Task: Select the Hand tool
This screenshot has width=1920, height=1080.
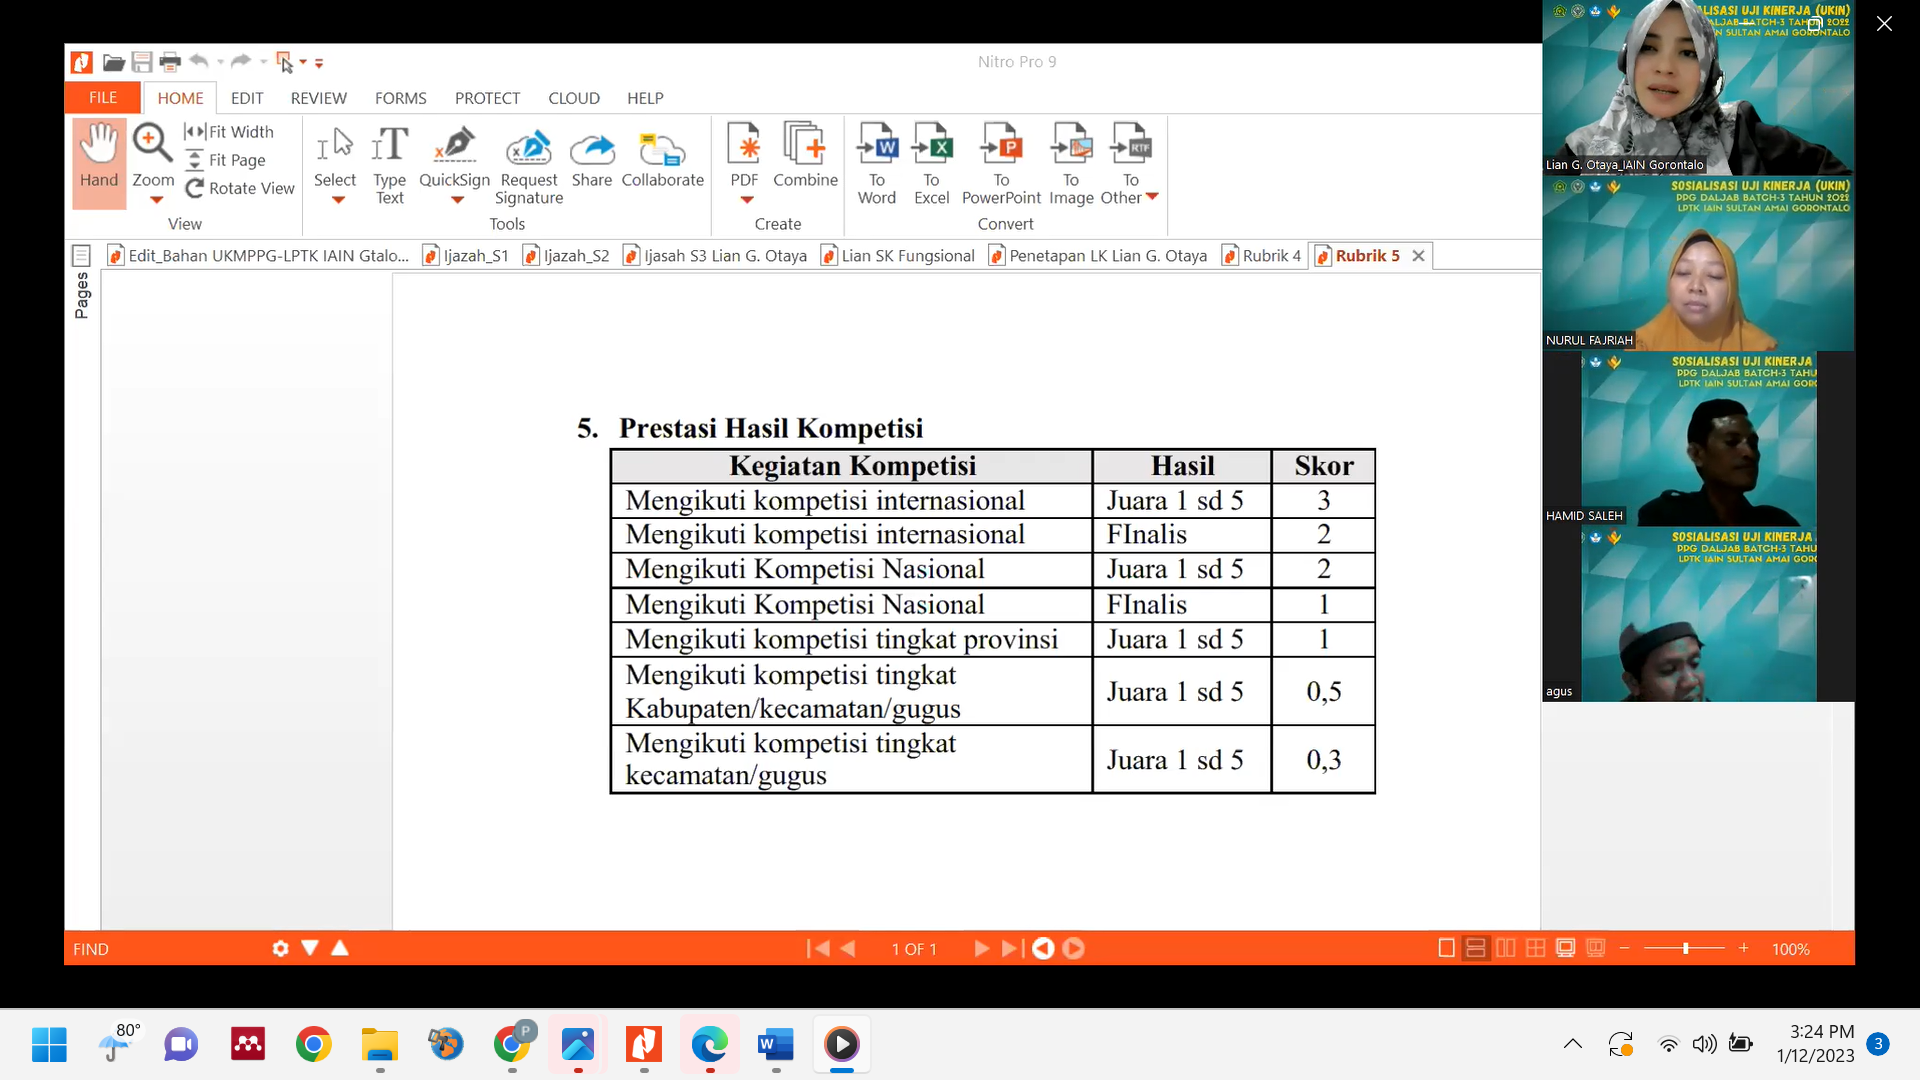Action: click(x=99, y=158)
